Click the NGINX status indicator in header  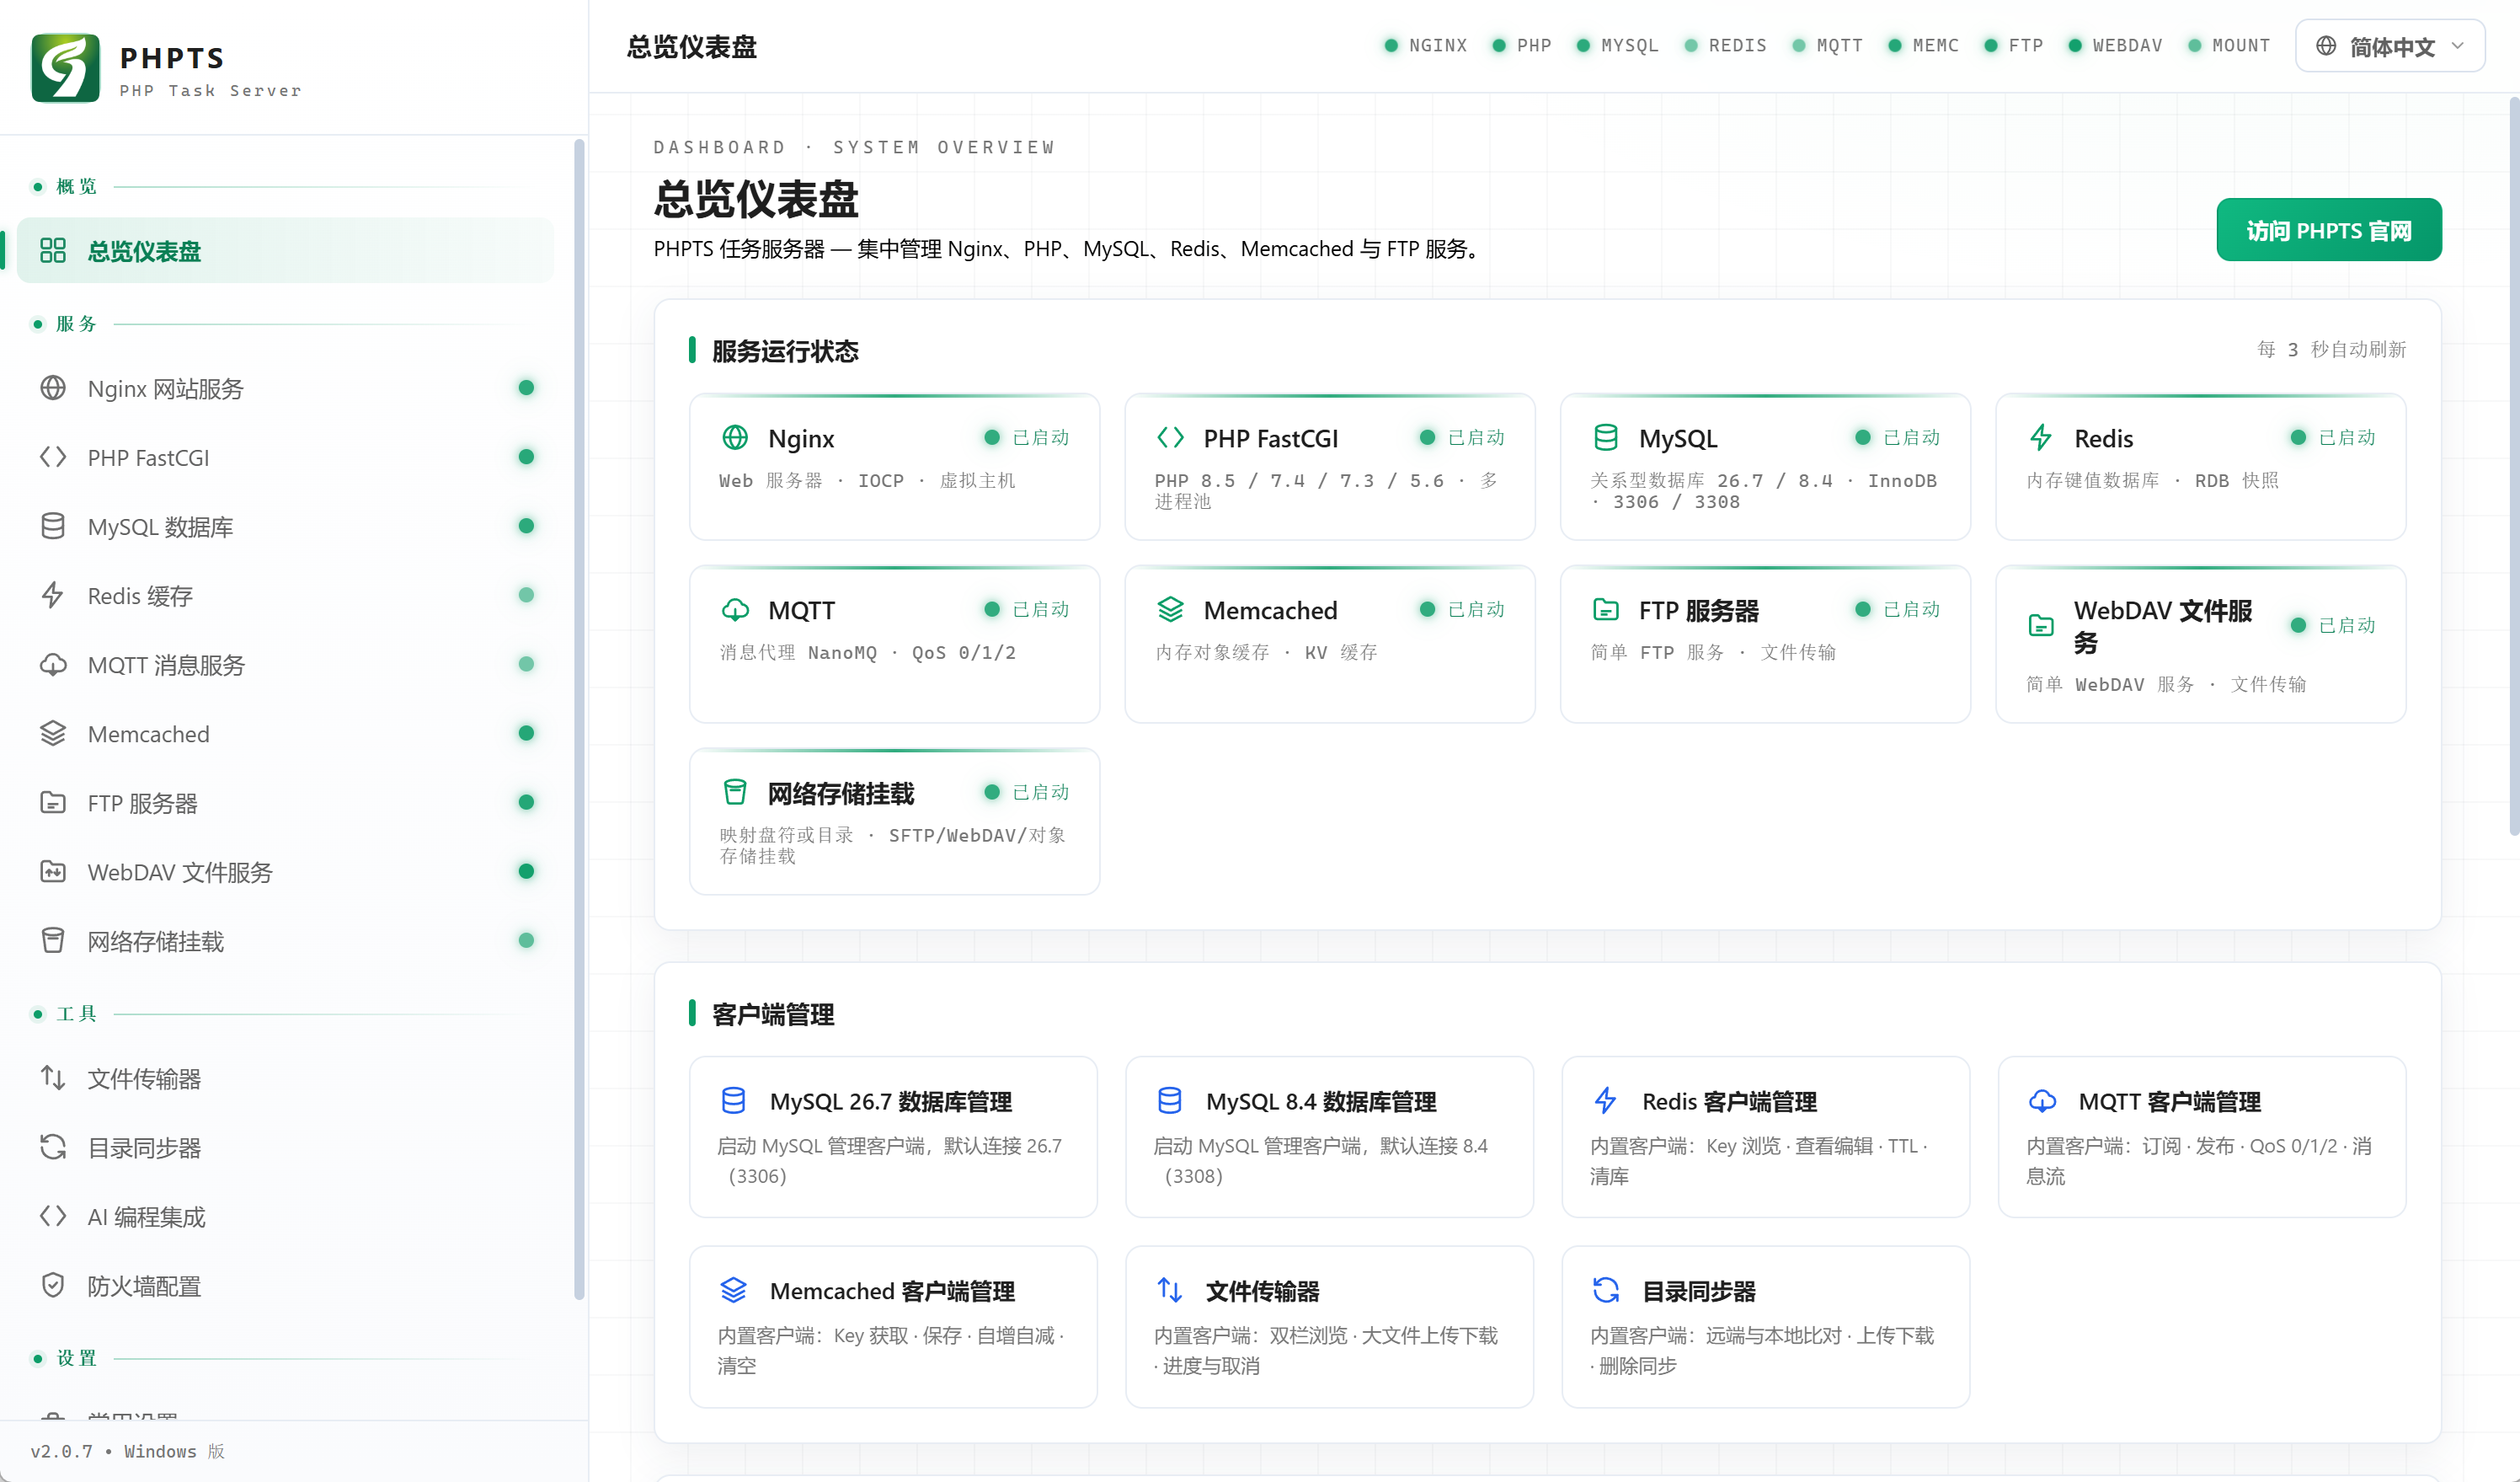(x=1425, y=45)
